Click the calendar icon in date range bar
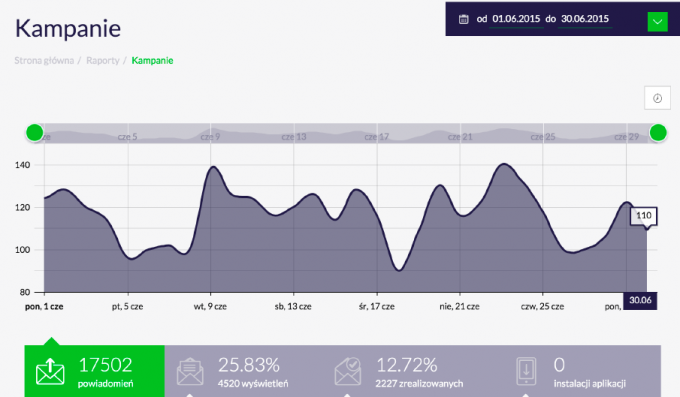 [464, 19]
